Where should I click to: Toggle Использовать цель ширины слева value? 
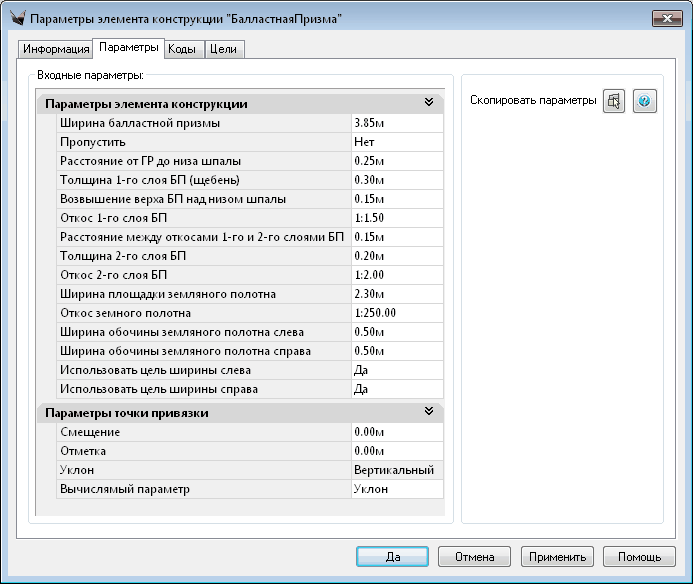(396, 370)
